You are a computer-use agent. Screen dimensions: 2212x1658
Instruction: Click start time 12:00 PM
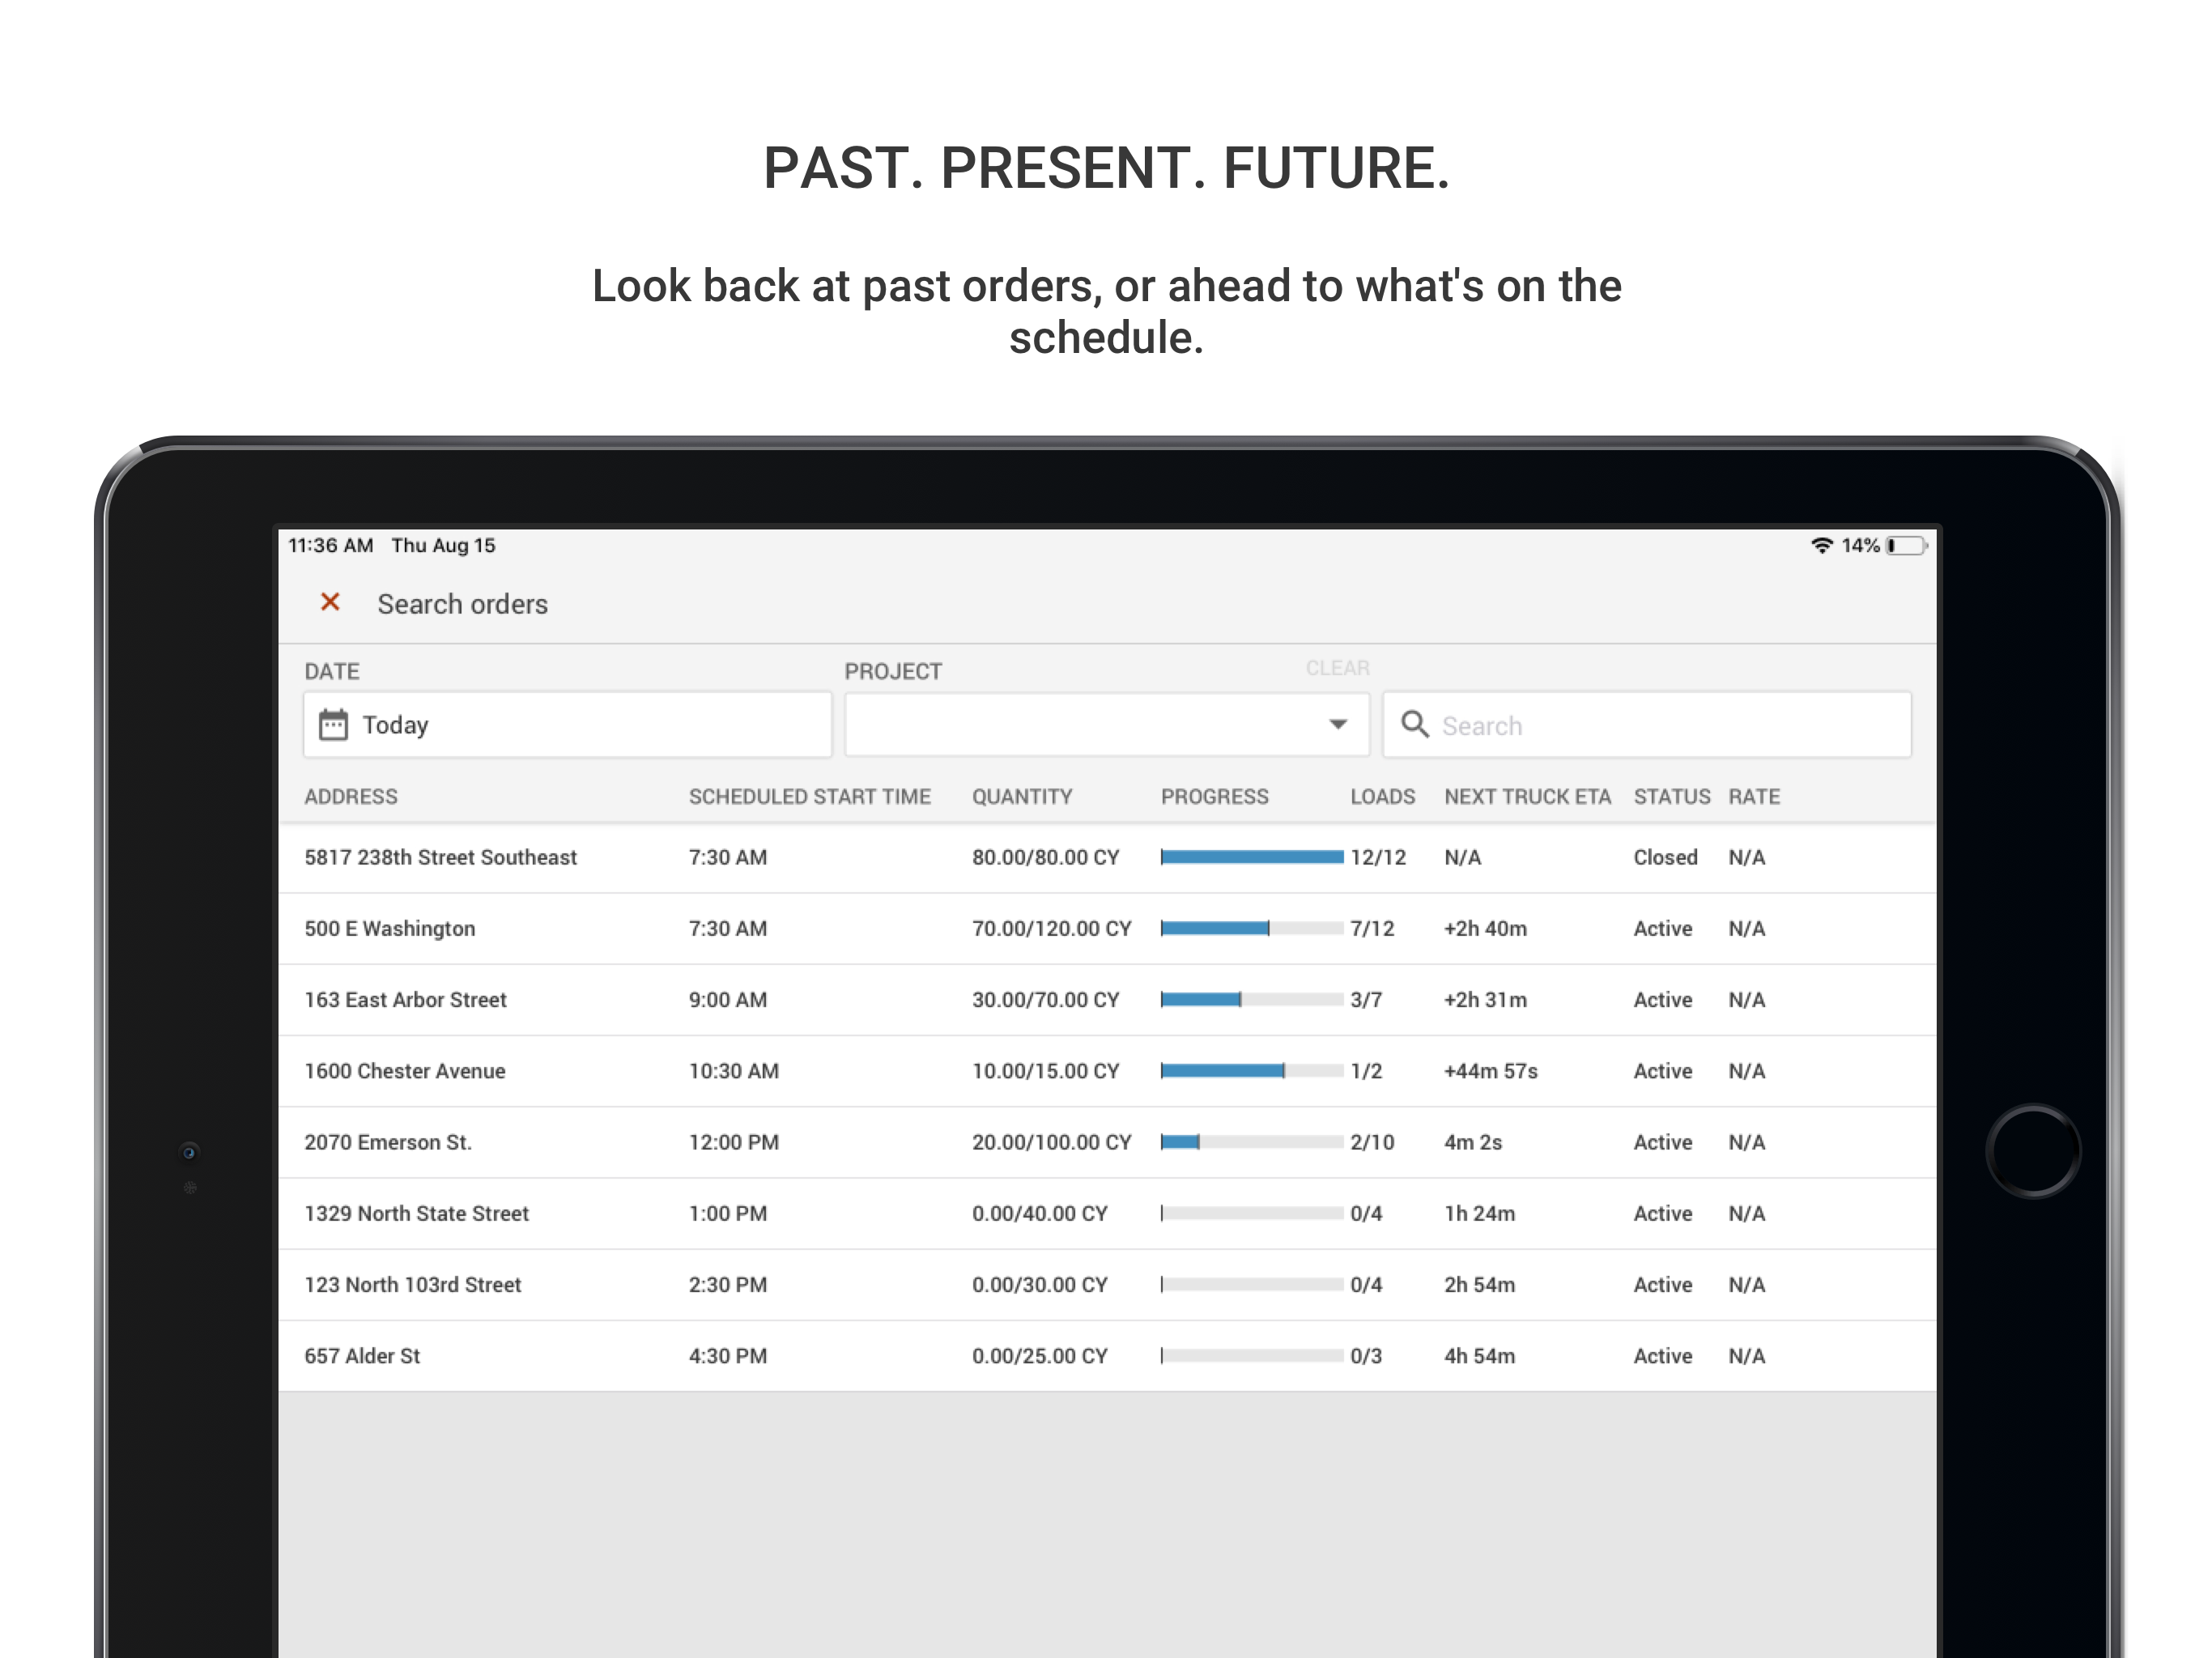coord(733,1142)
